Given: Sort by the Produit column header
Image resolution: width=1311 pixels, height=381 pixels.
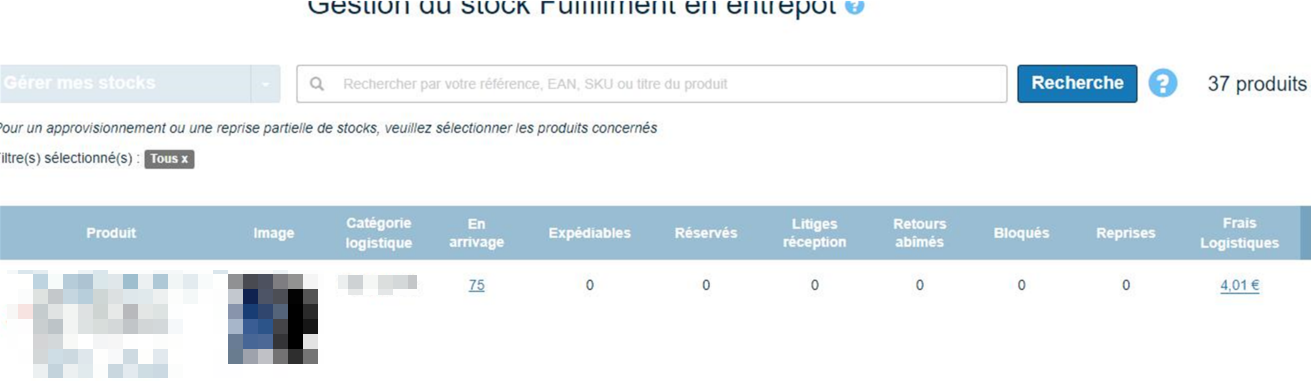Looking at the screenshot, I should point(111,233).
